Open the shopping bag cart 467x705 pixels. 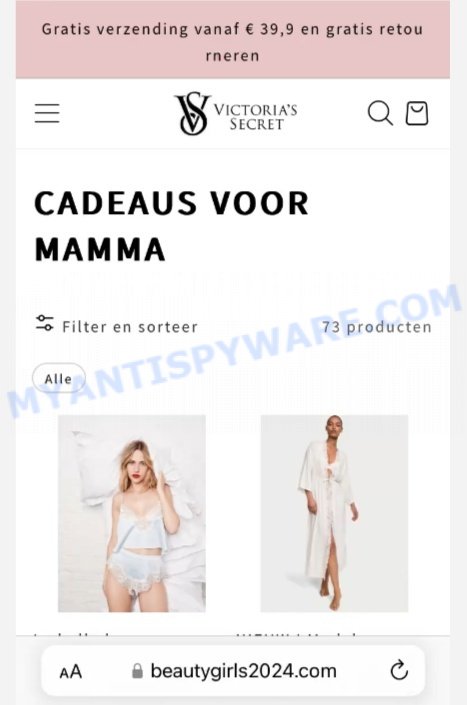click(x=417, y=113)
